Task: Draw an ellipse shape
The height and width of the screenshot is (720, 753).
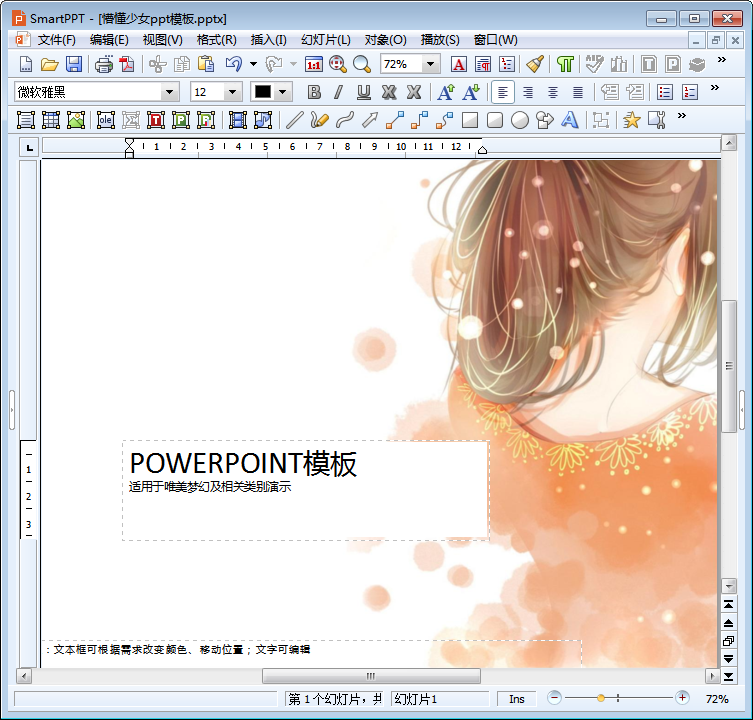Action: pyautogui.click(x=520, y=120)
